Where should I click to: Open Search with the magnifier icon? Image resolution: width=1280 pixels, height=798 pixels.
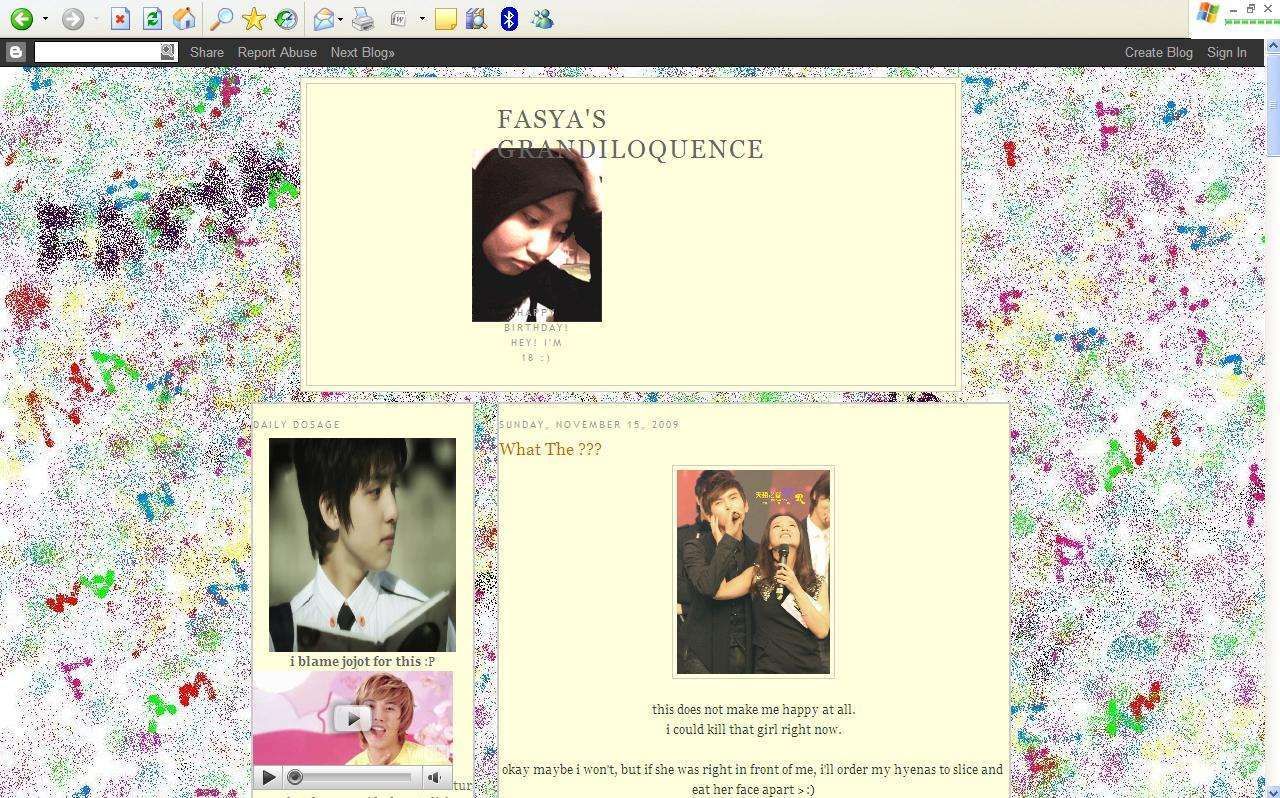[222, 19]
